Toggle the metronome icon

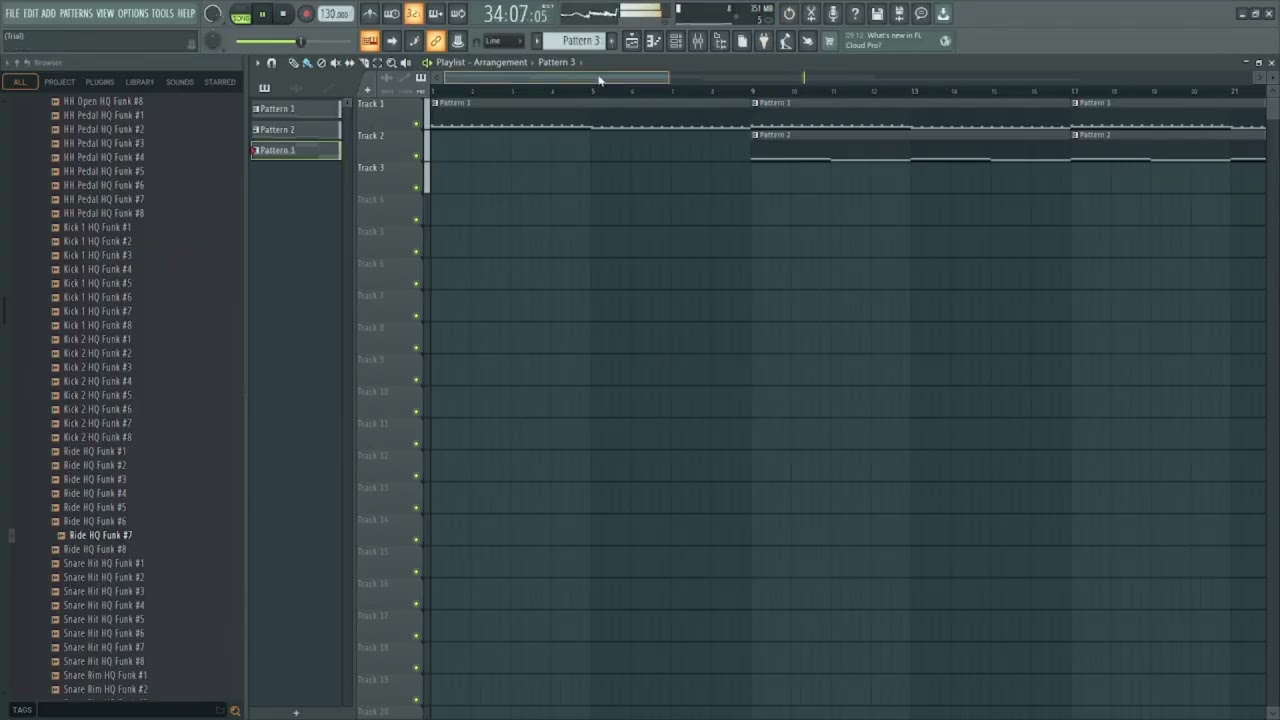[370, 14]
